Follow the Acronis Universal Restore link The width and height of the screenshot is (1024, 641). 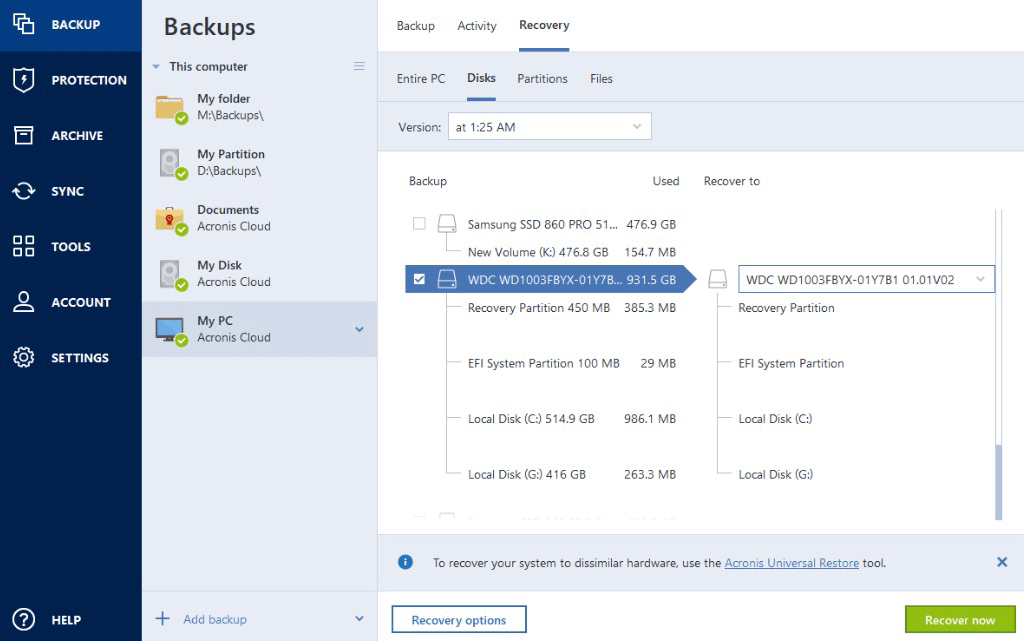(791, 562)
